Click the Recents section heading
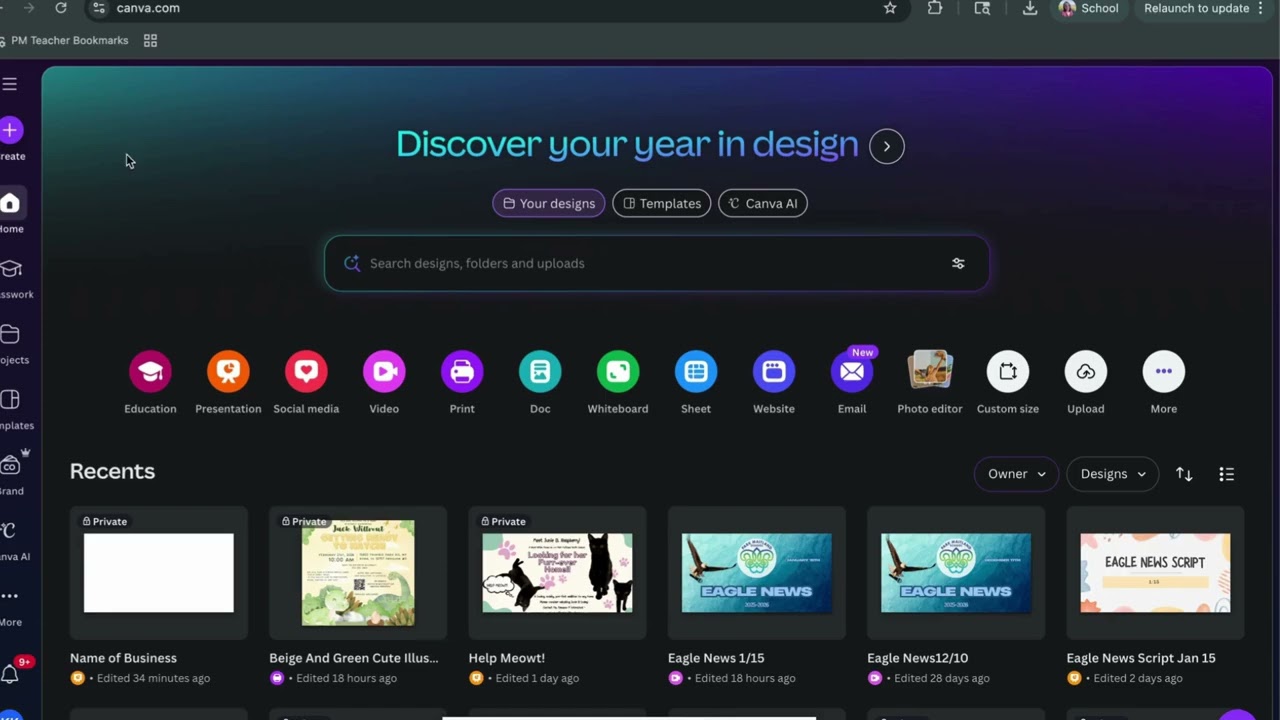This screenshot has width=1280, height=720. 112,471
